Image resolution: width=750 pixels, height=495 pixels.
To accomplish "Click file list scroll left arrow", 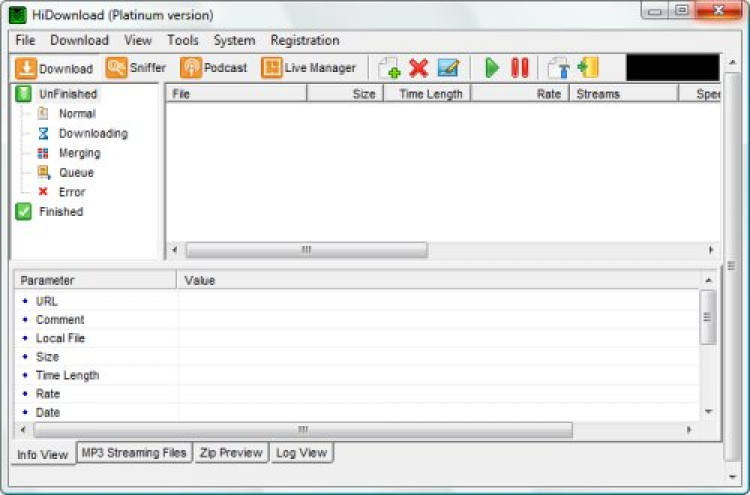I will point(174,250).
